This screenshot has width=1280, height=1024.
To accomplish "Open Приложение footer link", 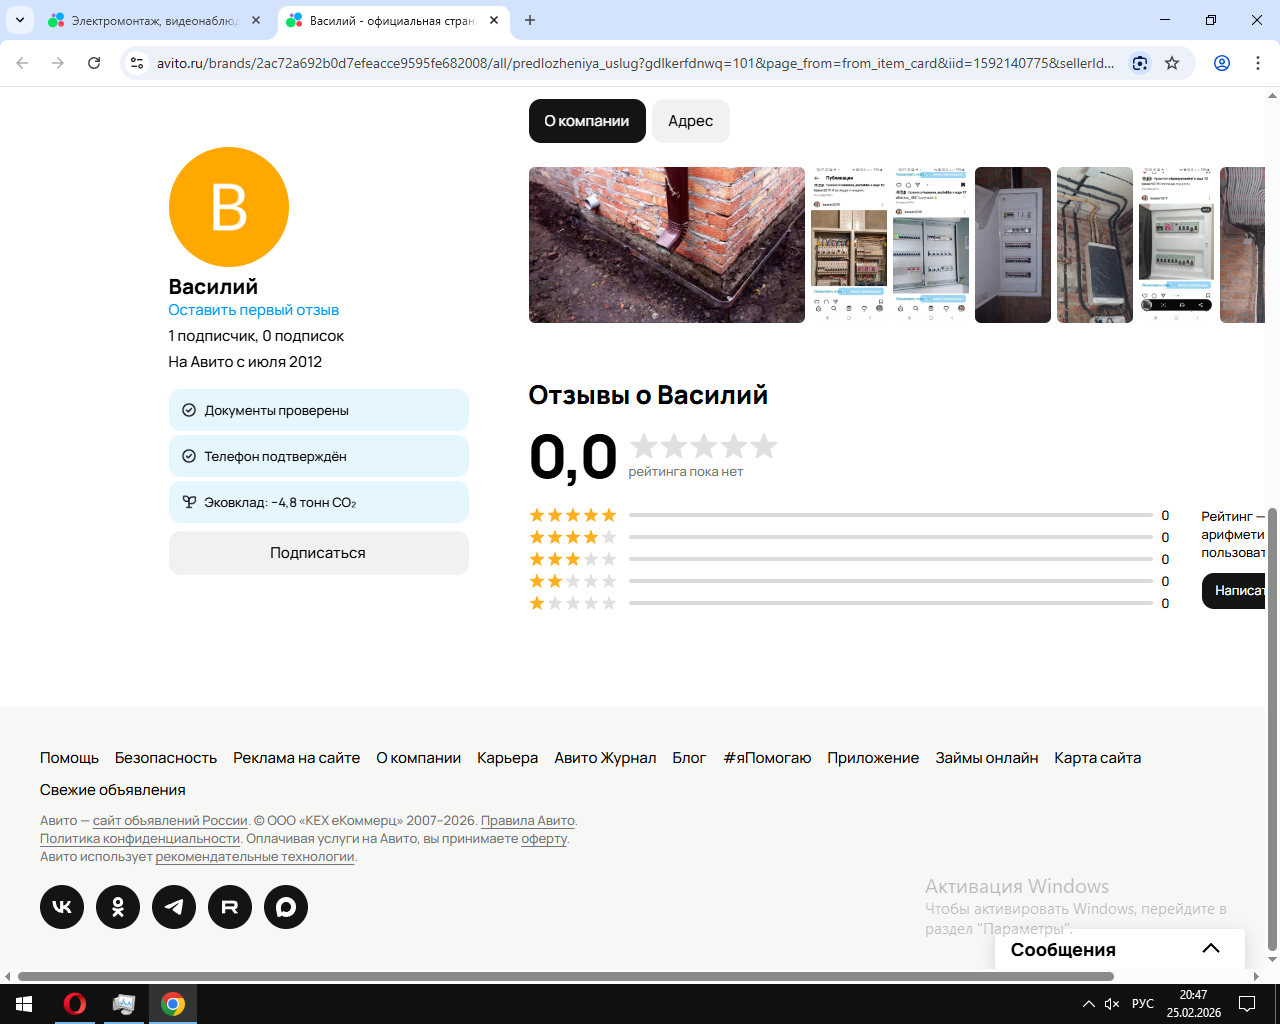I will point(873,758).
